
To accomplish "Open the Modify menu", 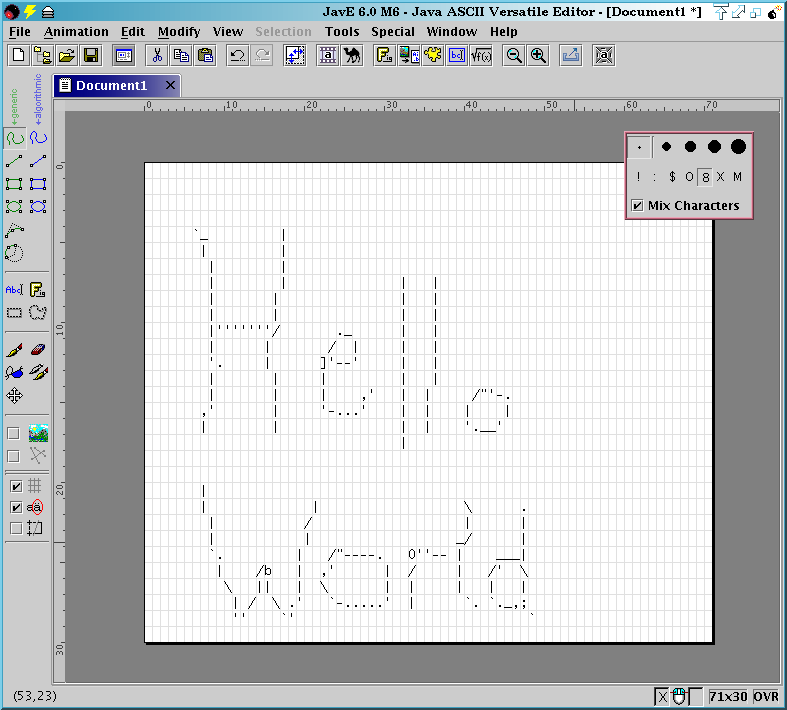I will click(x=179, y=32).
